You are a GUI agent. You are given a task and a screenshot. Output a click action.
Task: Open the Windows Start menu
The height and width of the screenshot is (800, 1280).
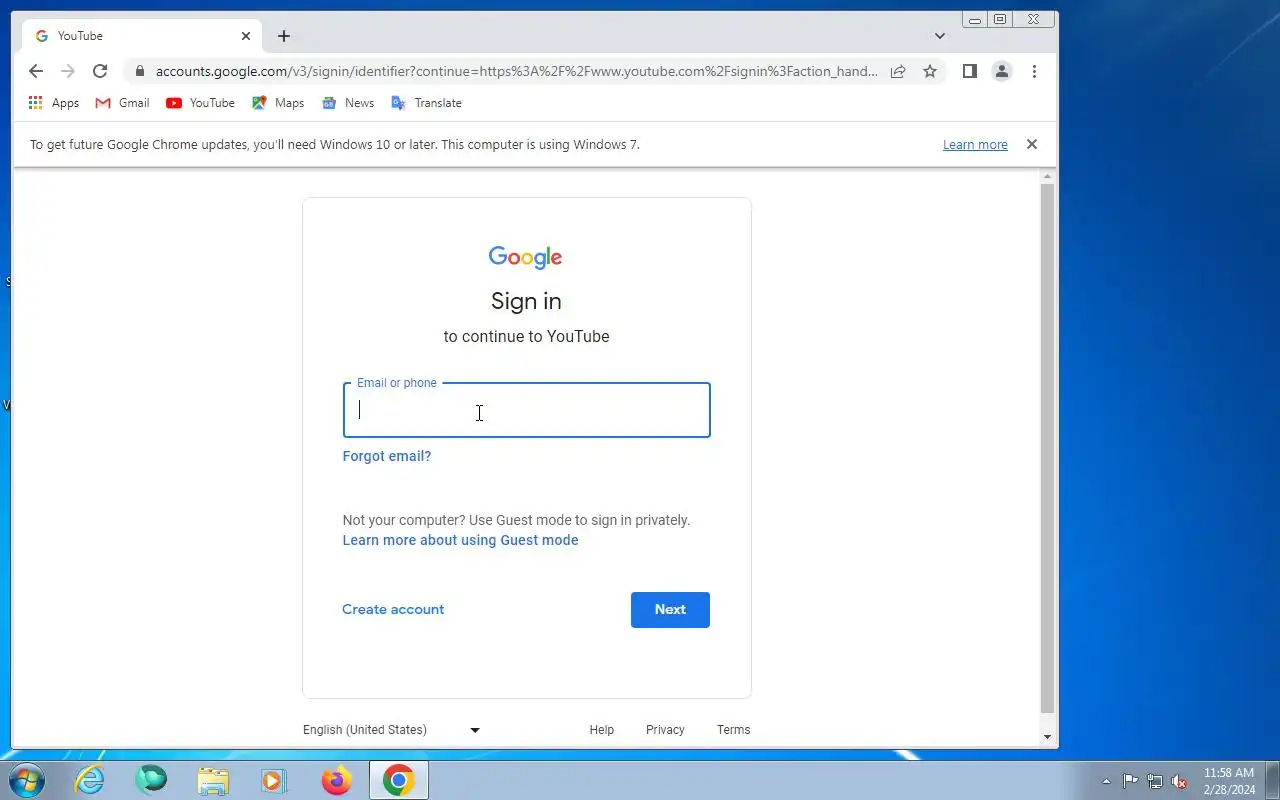pyautogui.click(x=25, y=780)
